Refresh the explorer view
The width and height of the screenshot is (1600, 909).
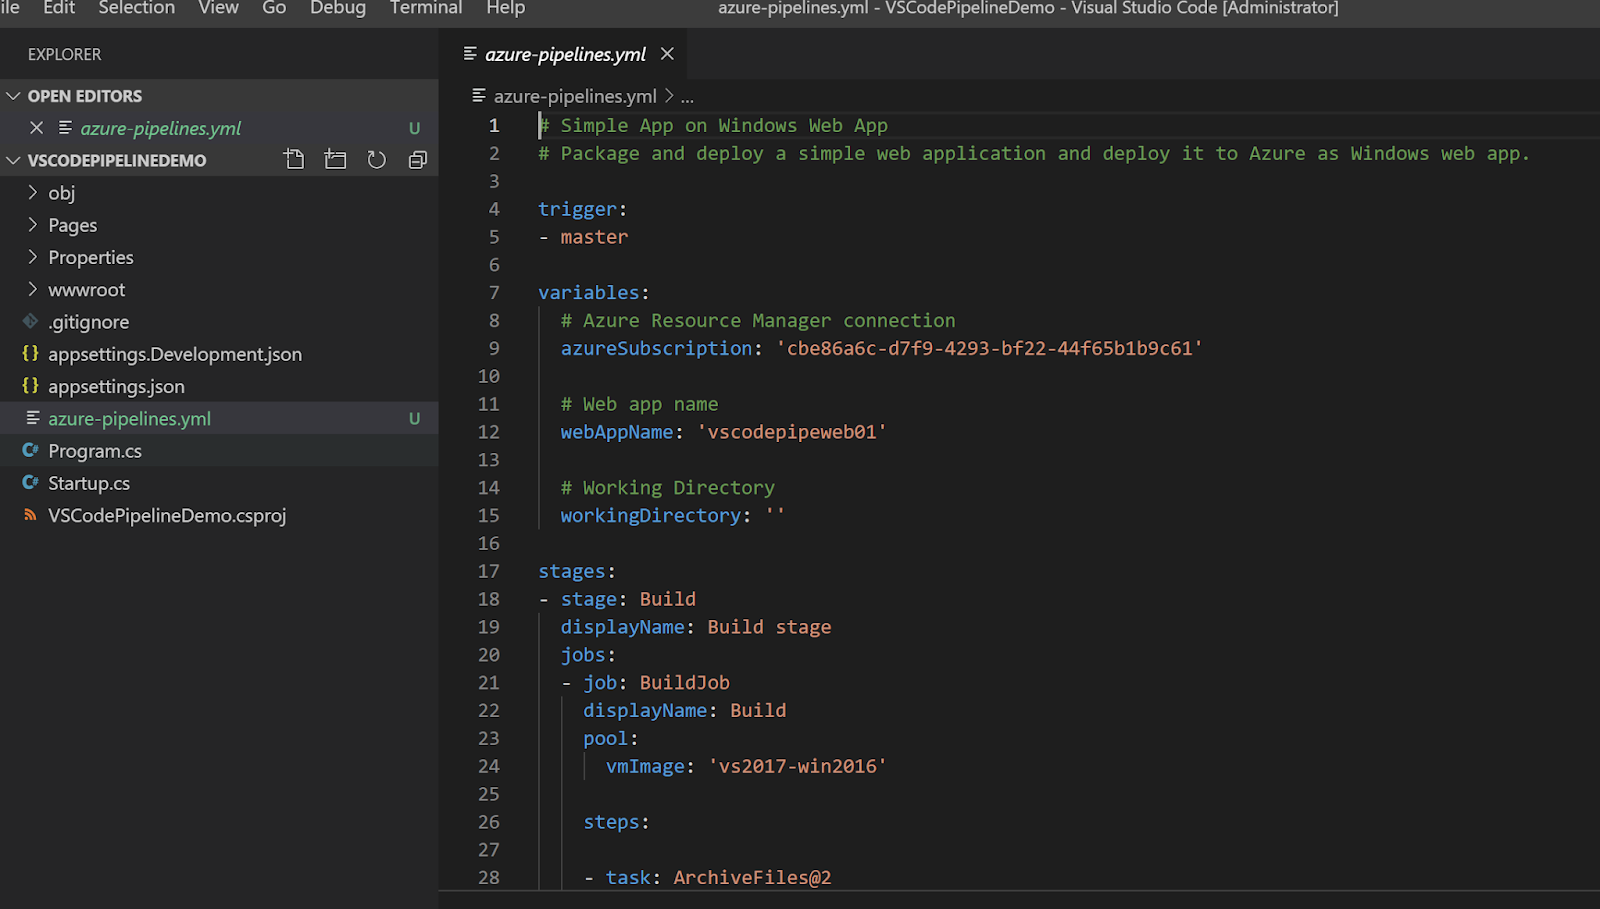click(x=376, y=159)
